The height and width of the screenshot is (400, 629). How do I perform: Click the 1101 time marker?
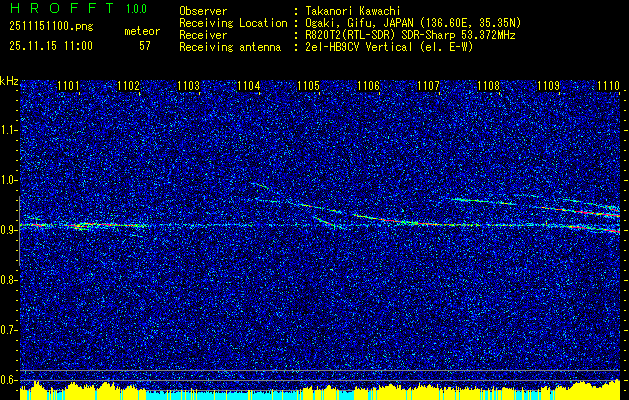click(68, 87)
